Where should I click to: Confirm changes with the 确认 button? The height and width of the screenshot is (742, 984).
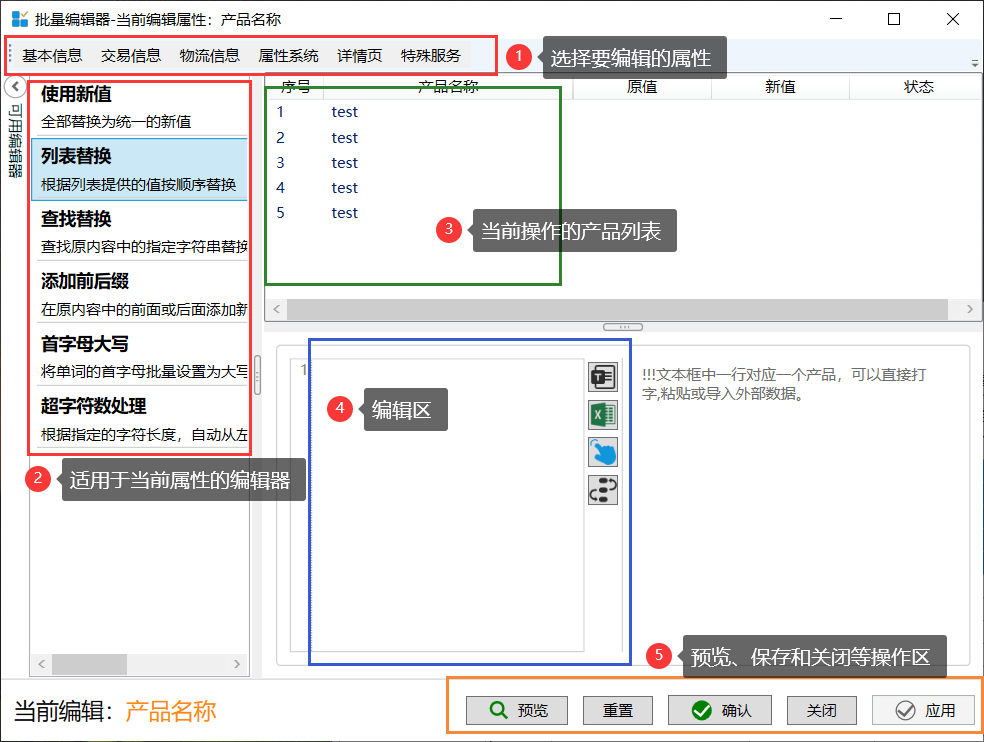point(720,710)
